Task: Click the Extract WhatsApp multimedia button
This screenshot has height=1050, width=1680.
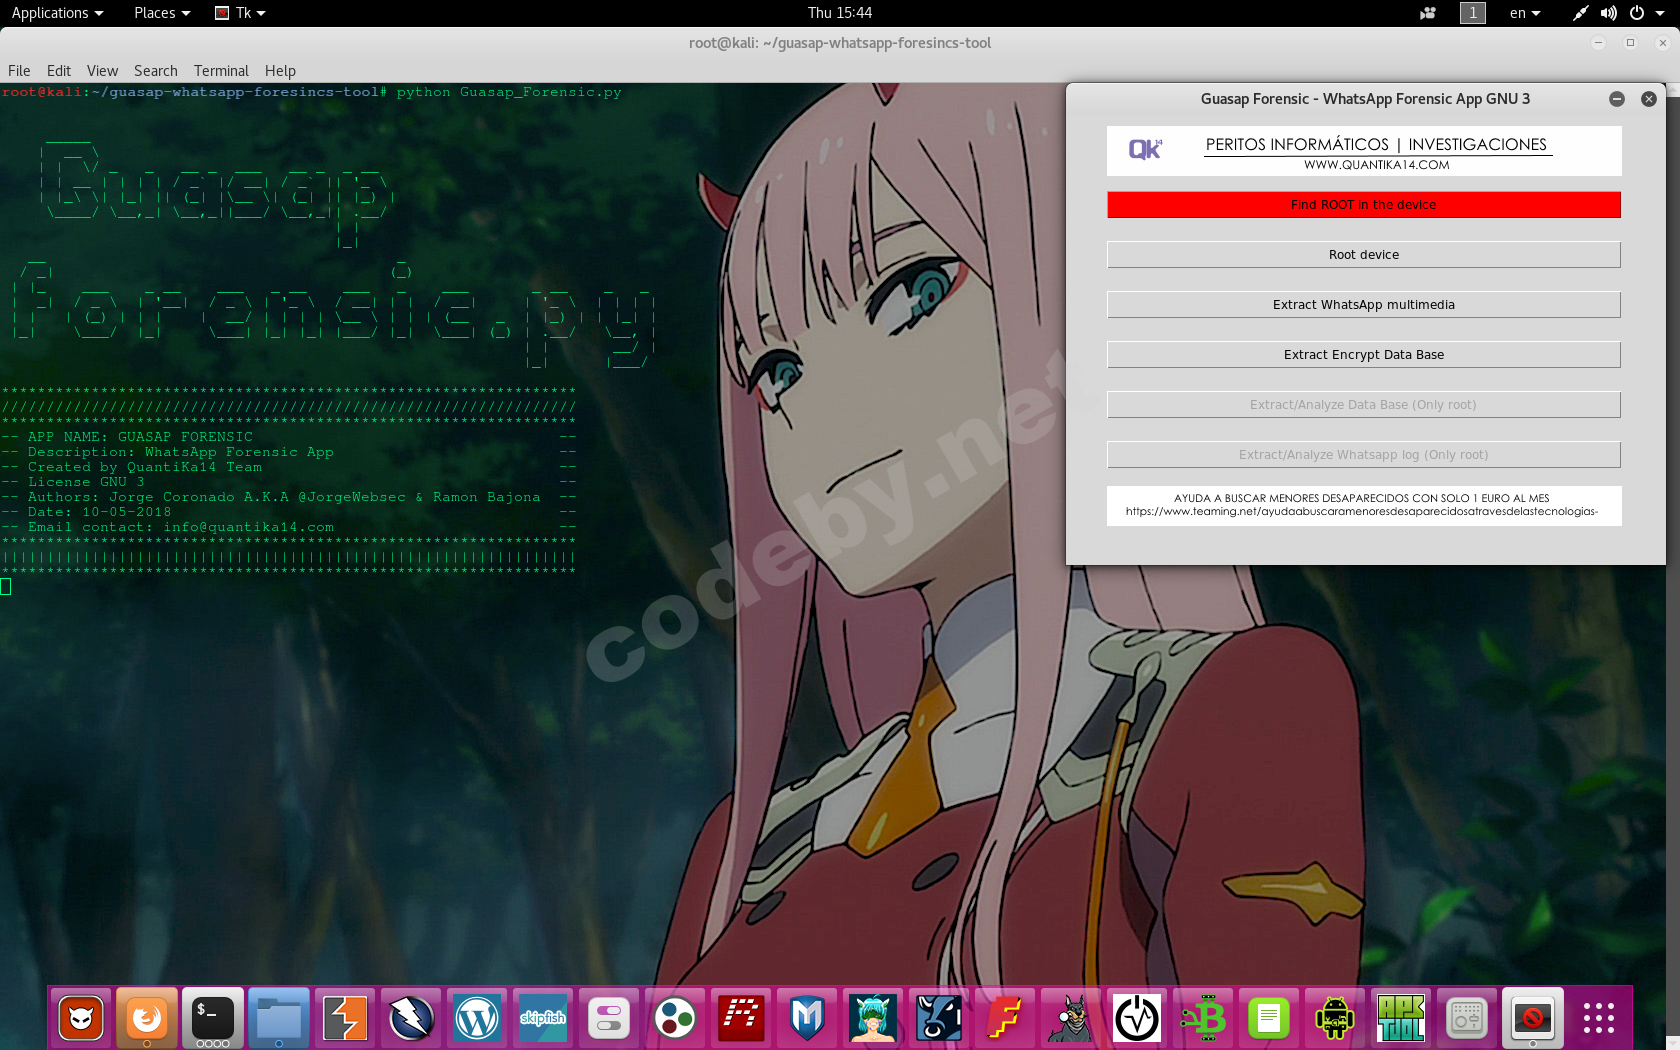Action: pos(1363,304)
